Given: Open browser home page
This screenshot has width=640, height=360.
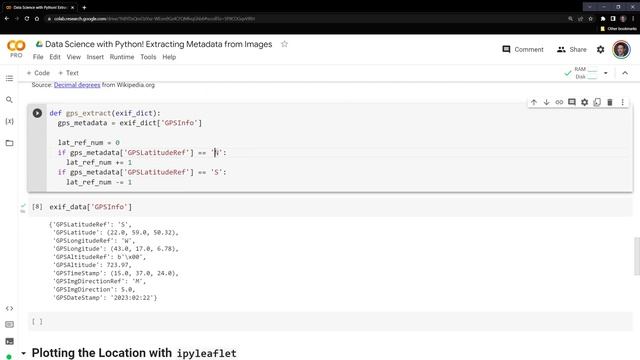Looking at the screenshot, I should (x=37, y=18).
